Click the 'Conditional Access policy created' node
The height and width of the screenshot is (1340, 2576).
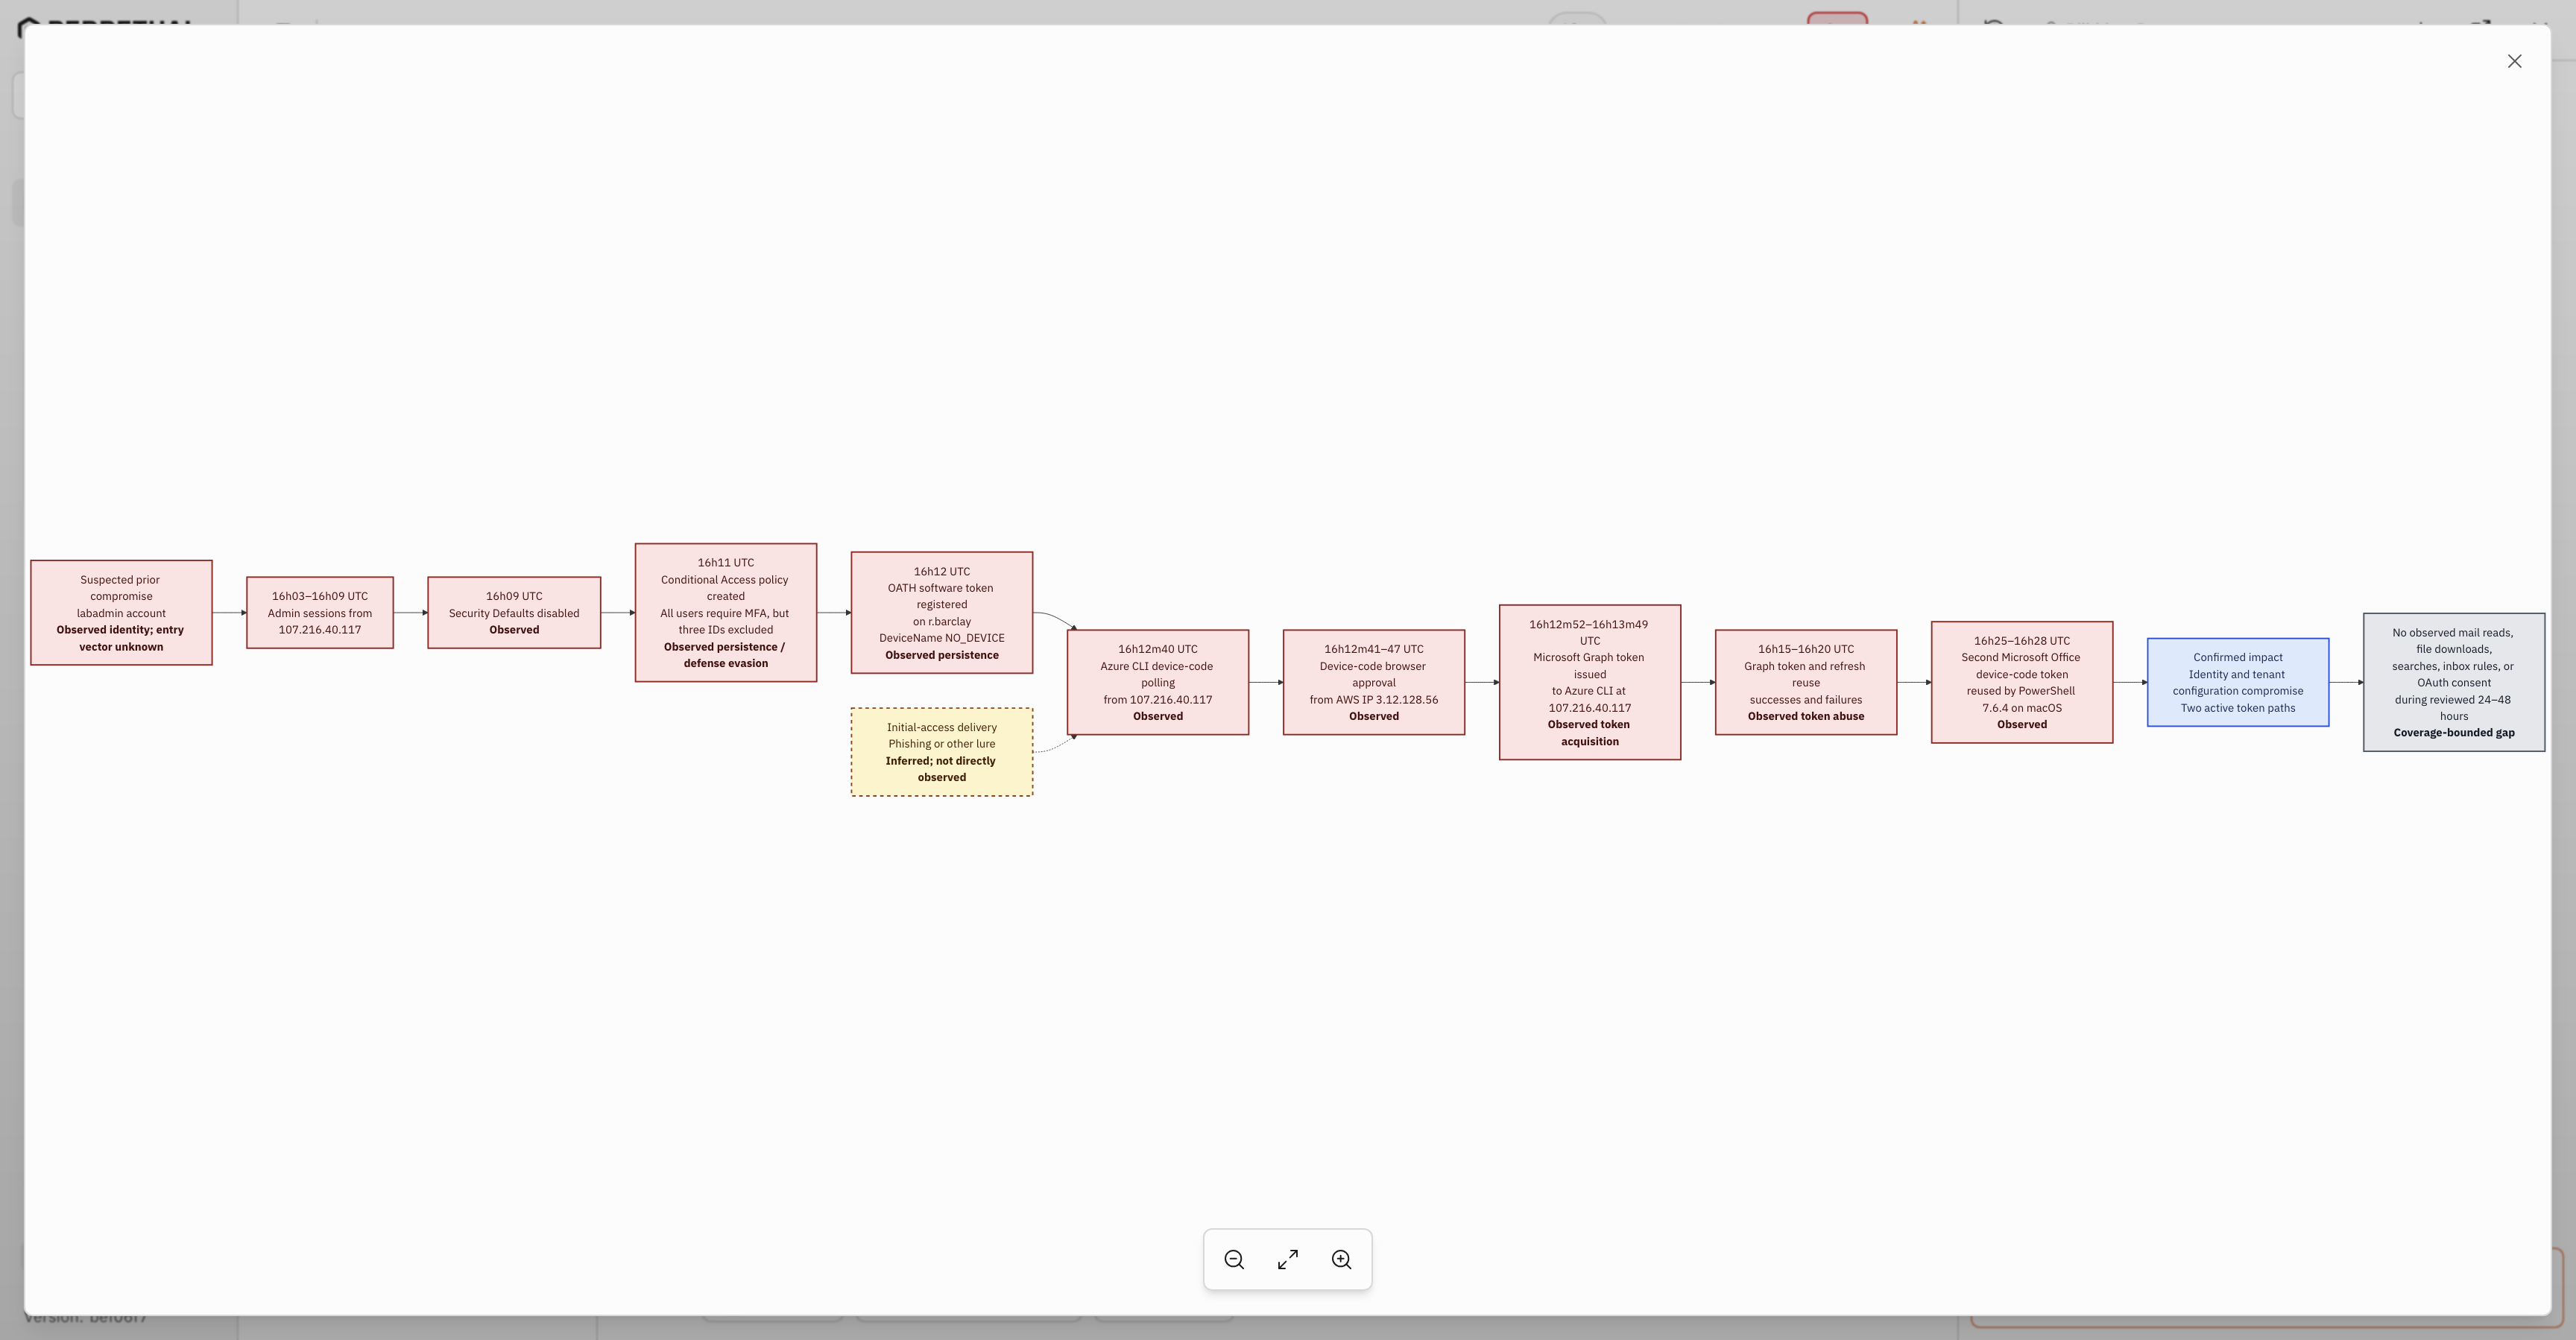(x=726, y=612)
